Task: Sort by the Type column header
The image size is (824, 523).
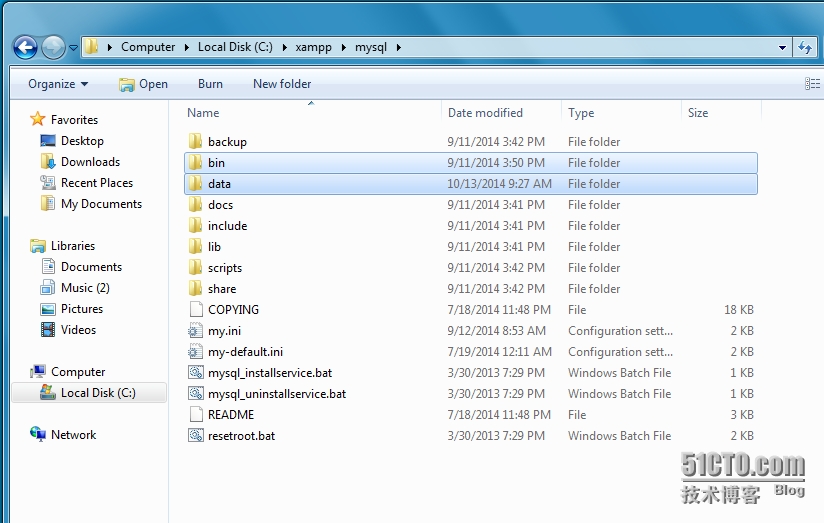Action: coord(581,113)
